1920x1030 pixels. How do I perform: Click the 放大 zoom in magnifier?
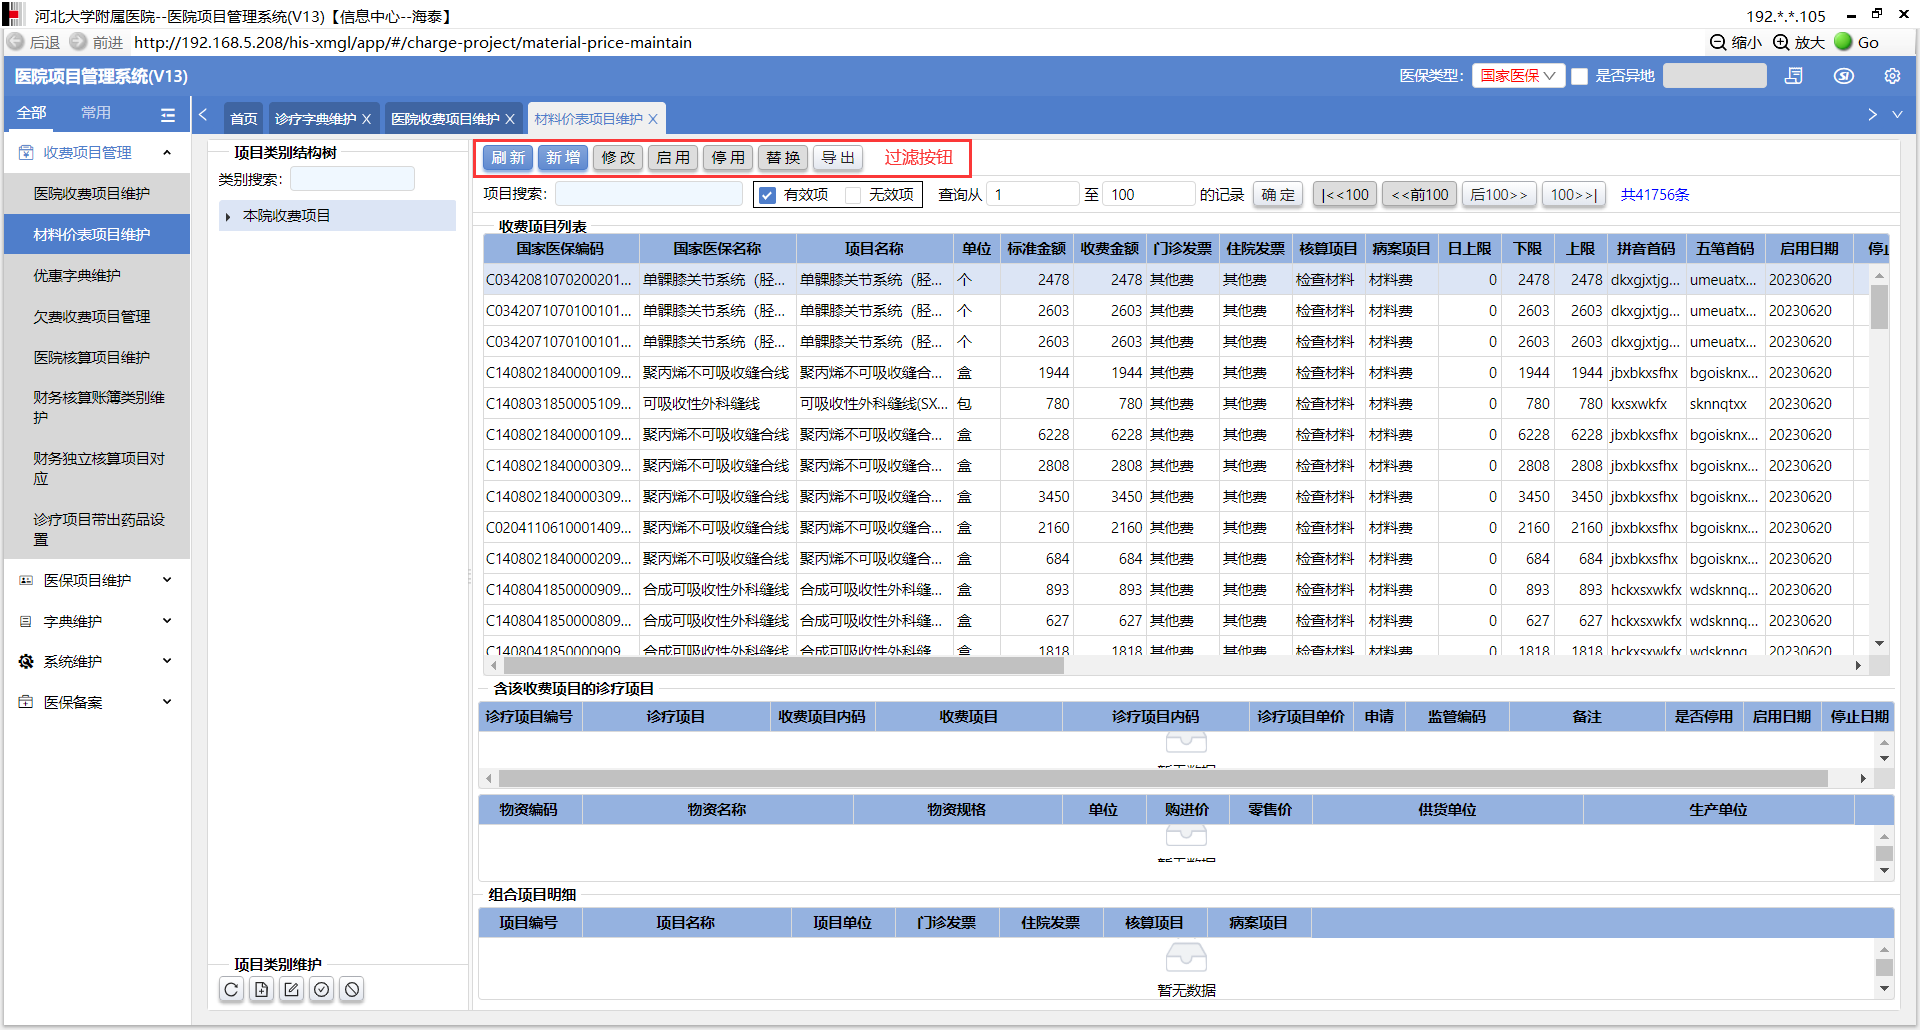click(x=1798, y=42)
